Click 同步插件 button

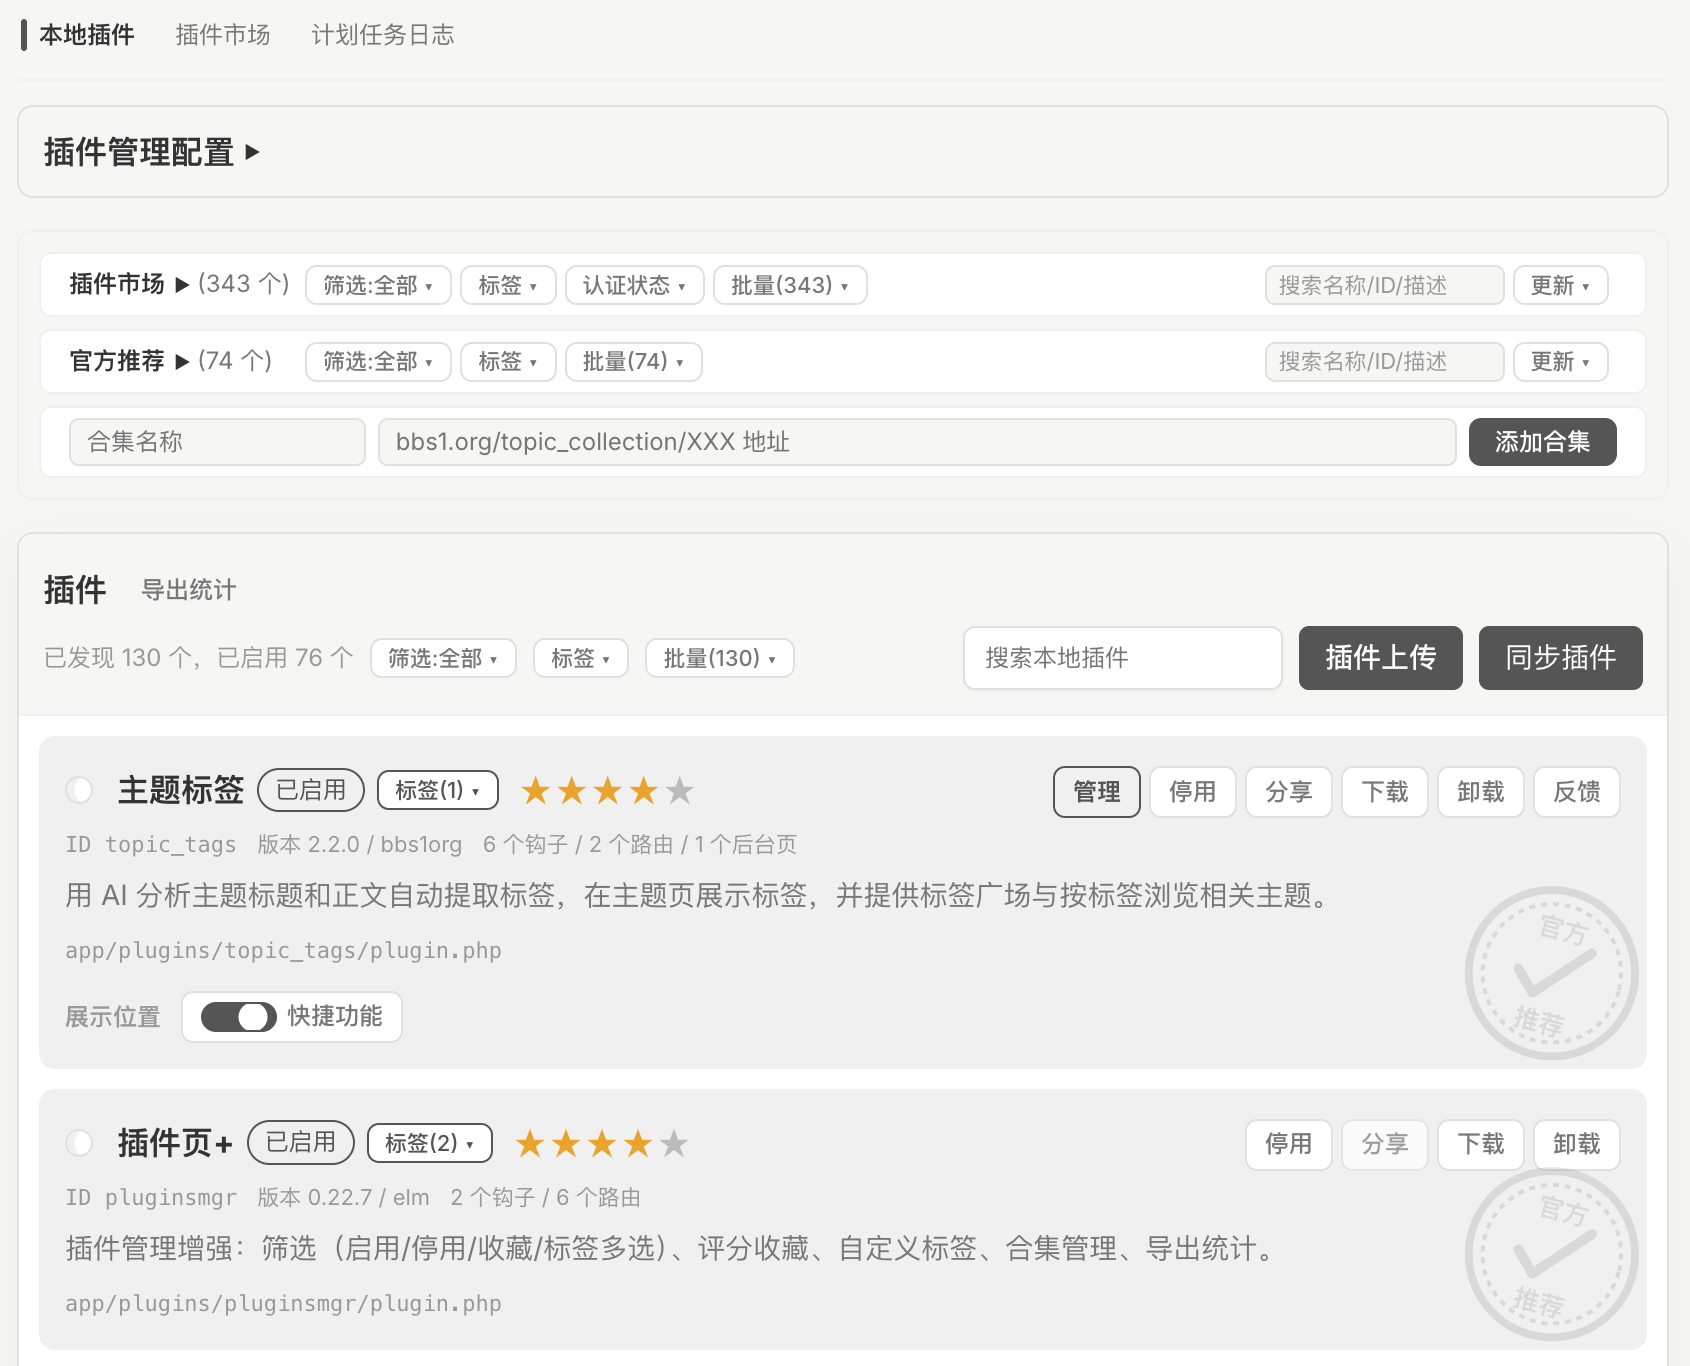point(1560,658)
